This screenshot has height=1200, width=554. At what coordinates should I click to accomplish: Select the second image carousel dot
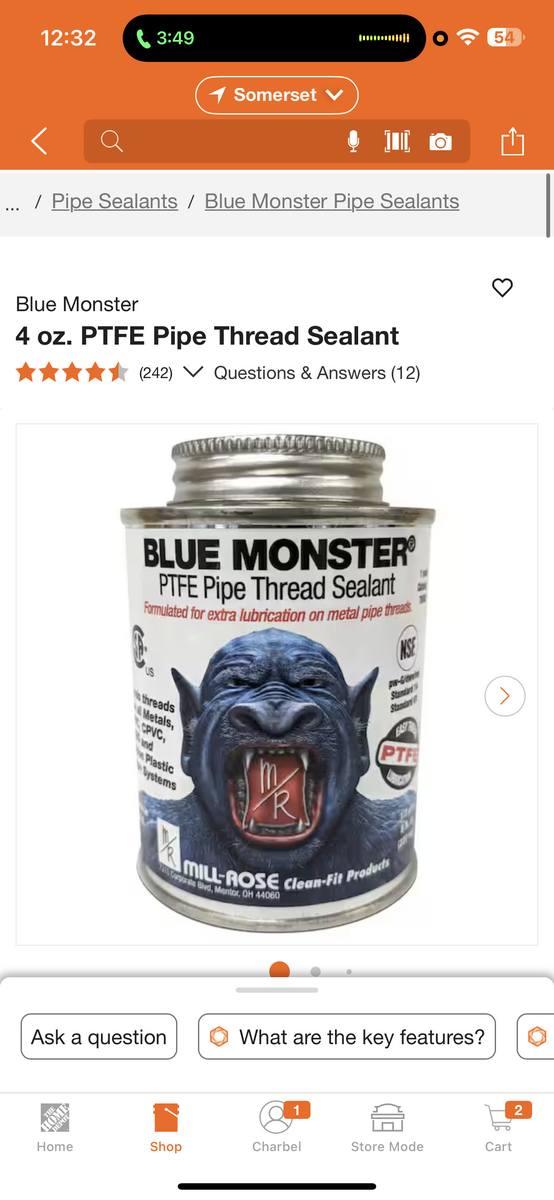pos(316,971)
